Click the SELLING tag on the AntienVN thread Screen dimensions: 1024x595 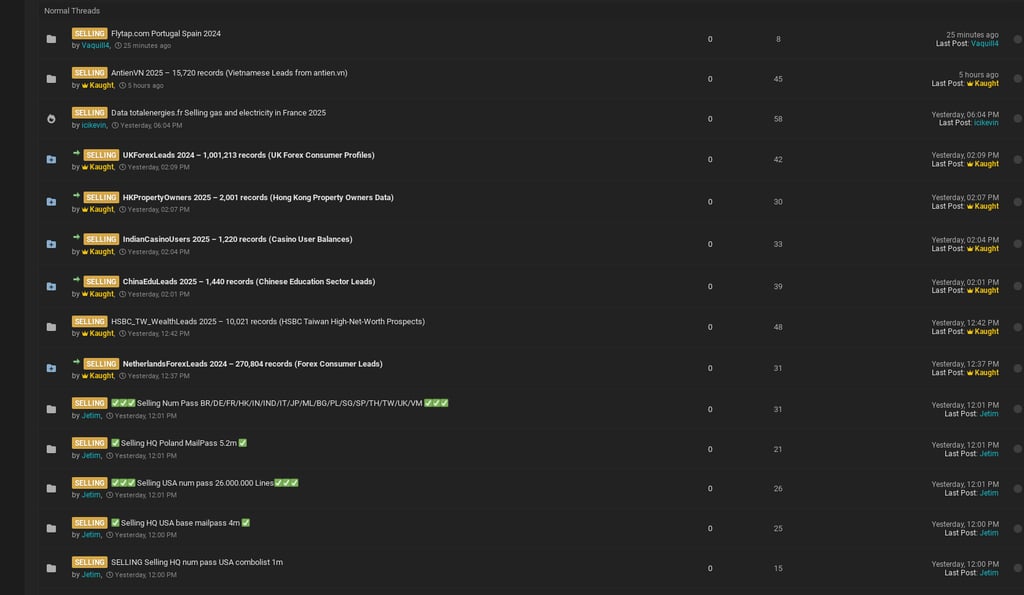tap(89, 72)
